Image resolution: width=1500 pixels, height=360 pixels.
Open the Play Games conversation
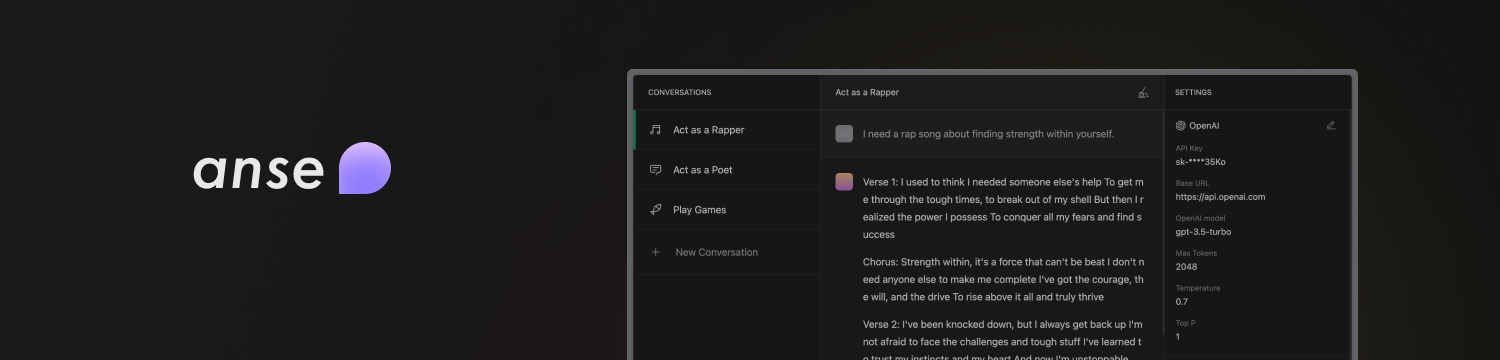727,210
